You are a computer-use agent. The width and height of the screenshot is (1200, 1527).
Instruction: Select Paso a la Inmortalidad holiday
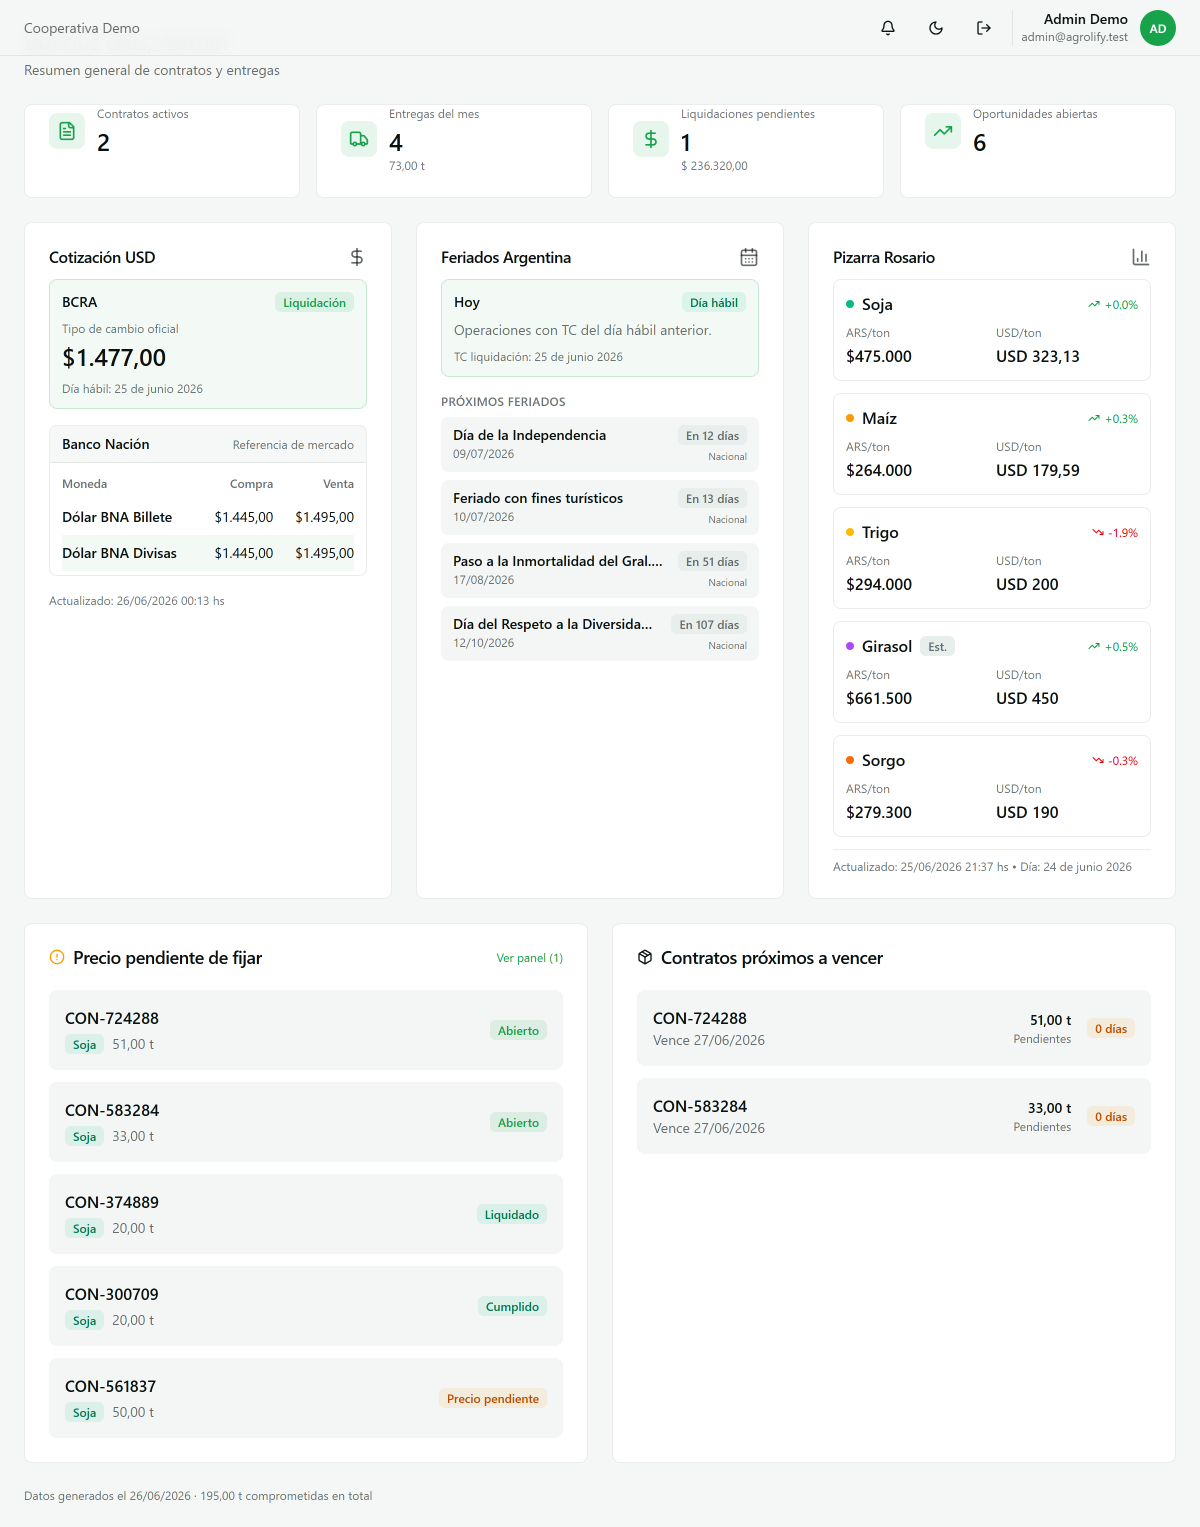[600, 570]
